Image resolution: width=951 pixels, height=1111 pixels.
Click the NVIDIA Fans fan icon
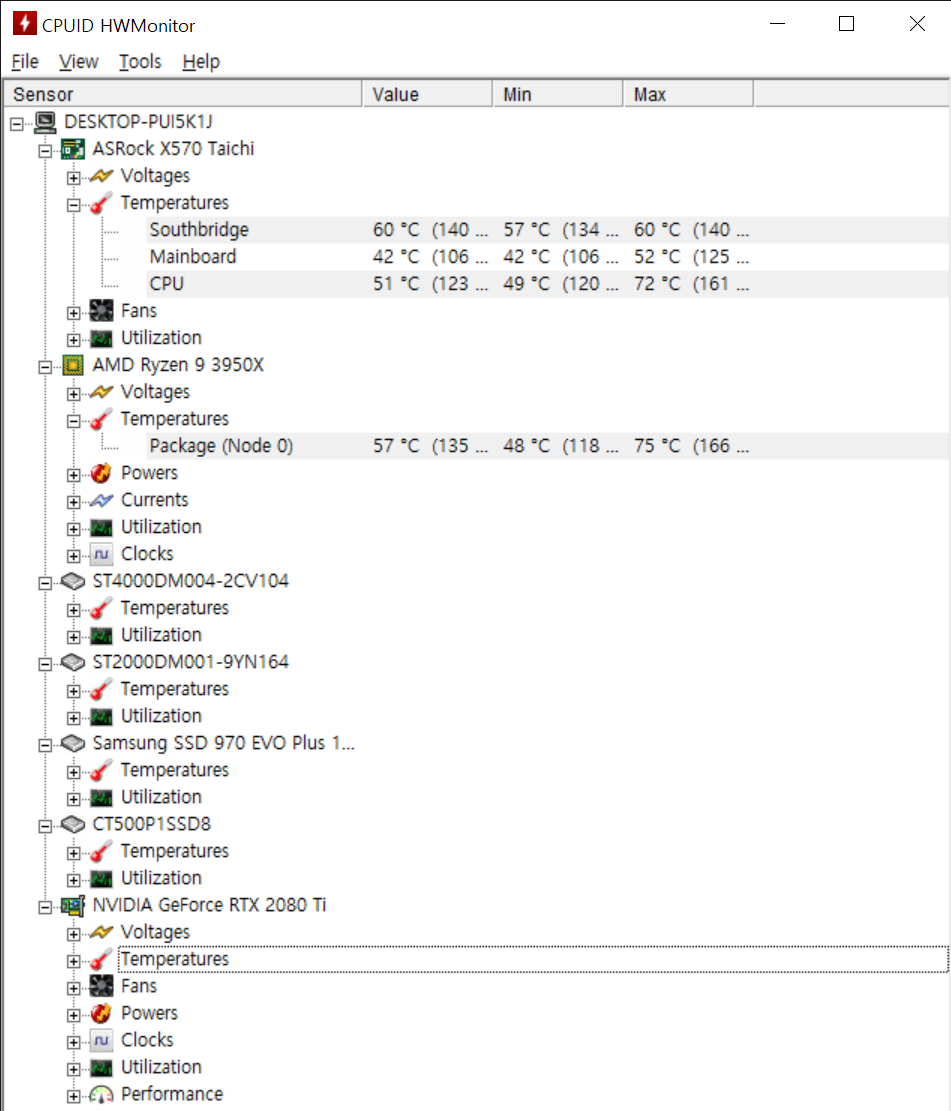pos(101,986)
